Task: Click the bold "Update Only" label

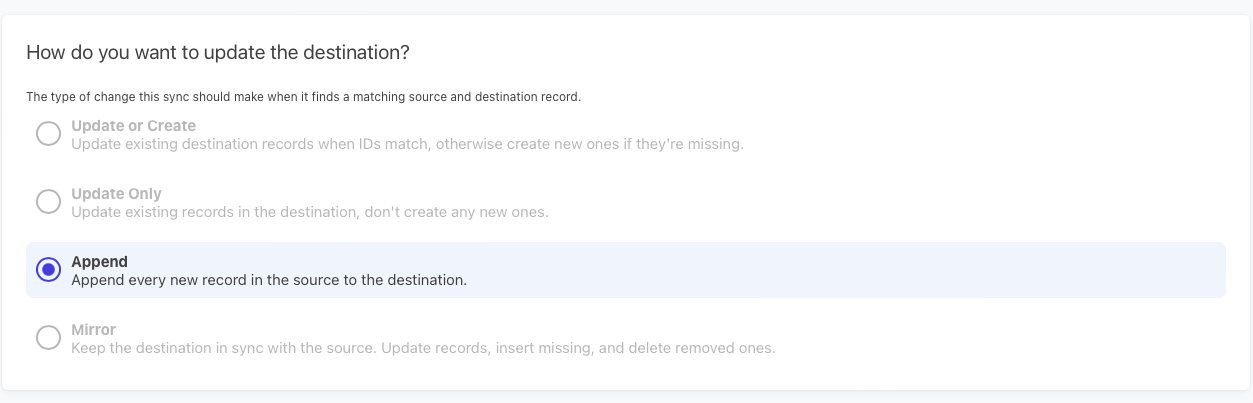Action: point(116,194)
